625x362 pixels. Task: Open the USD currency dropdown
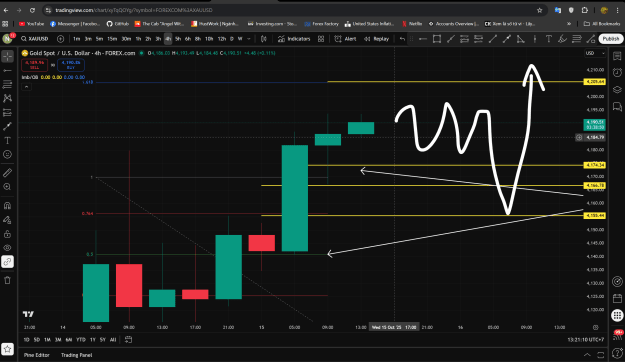[x=595, y=53]
